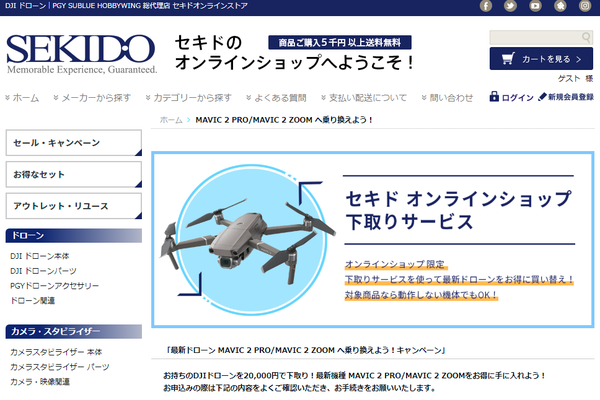Open DJI ドローンパーツ link
The width and height of the screenshot is (600, 400).
coord(43,271)
